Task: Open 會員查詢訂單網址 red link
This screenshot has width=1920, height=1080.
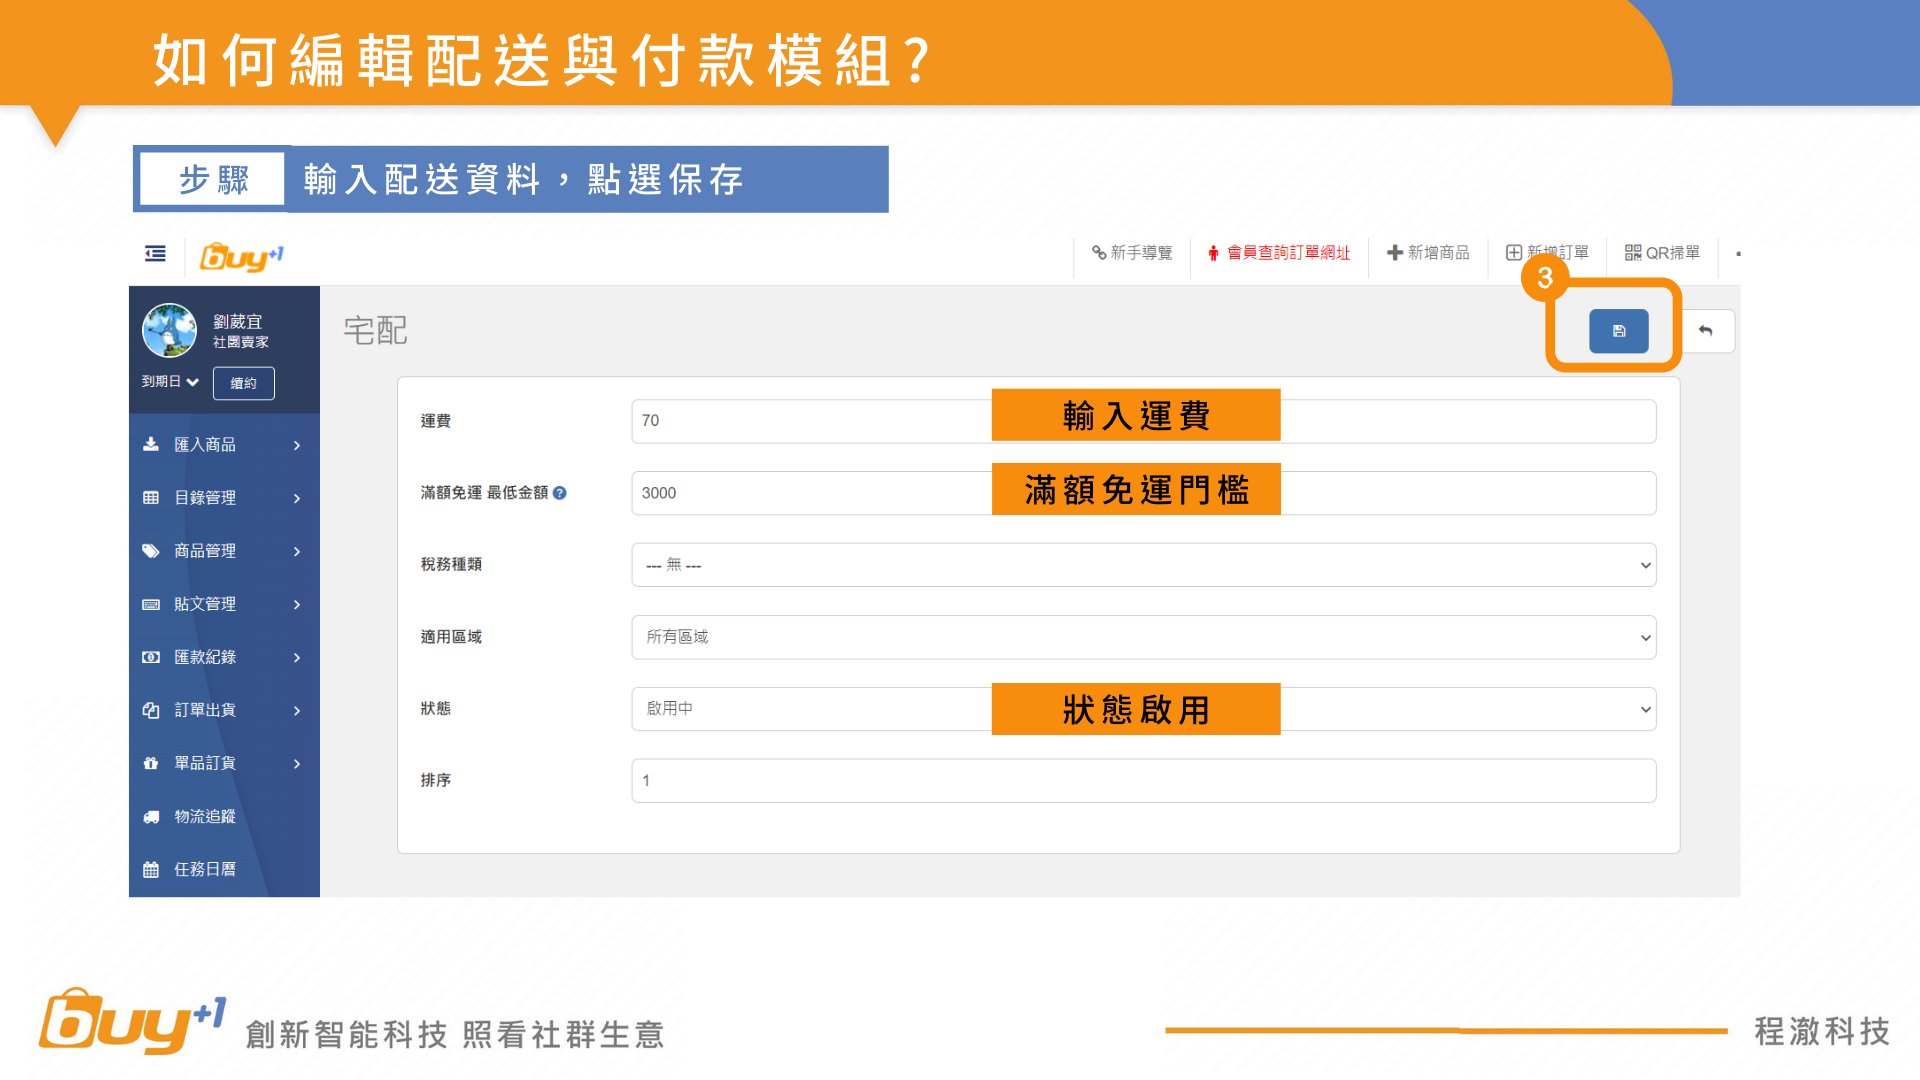Action: [x=1279, y=253]
